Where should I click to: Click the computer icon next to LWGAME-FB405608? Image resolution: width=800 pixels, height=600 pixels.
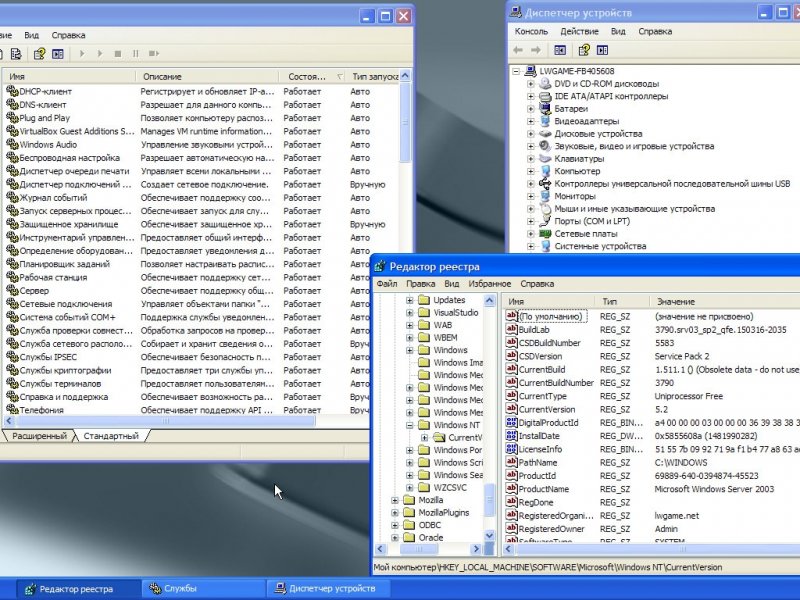tap(531, 71)
